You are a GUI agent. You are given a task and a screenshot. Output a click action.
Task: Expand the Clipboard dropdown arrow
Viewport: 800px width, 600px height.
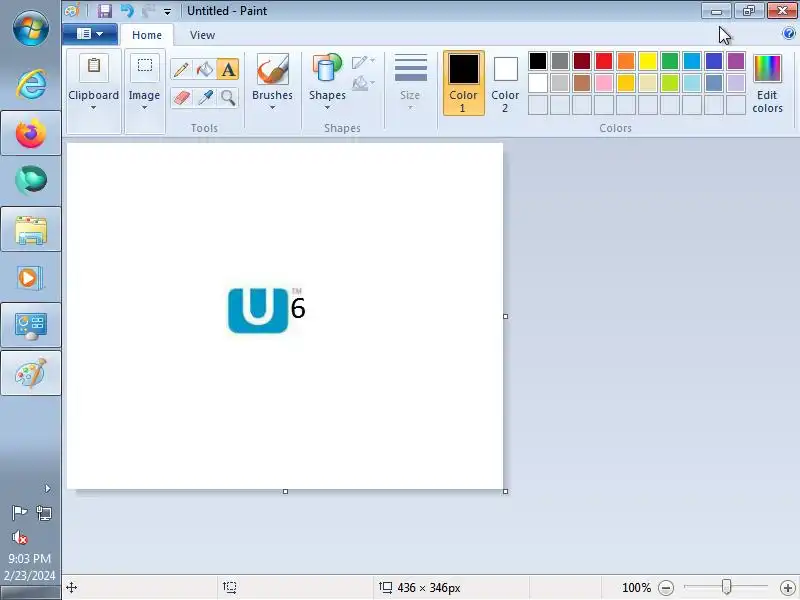(x=93, y=108)
